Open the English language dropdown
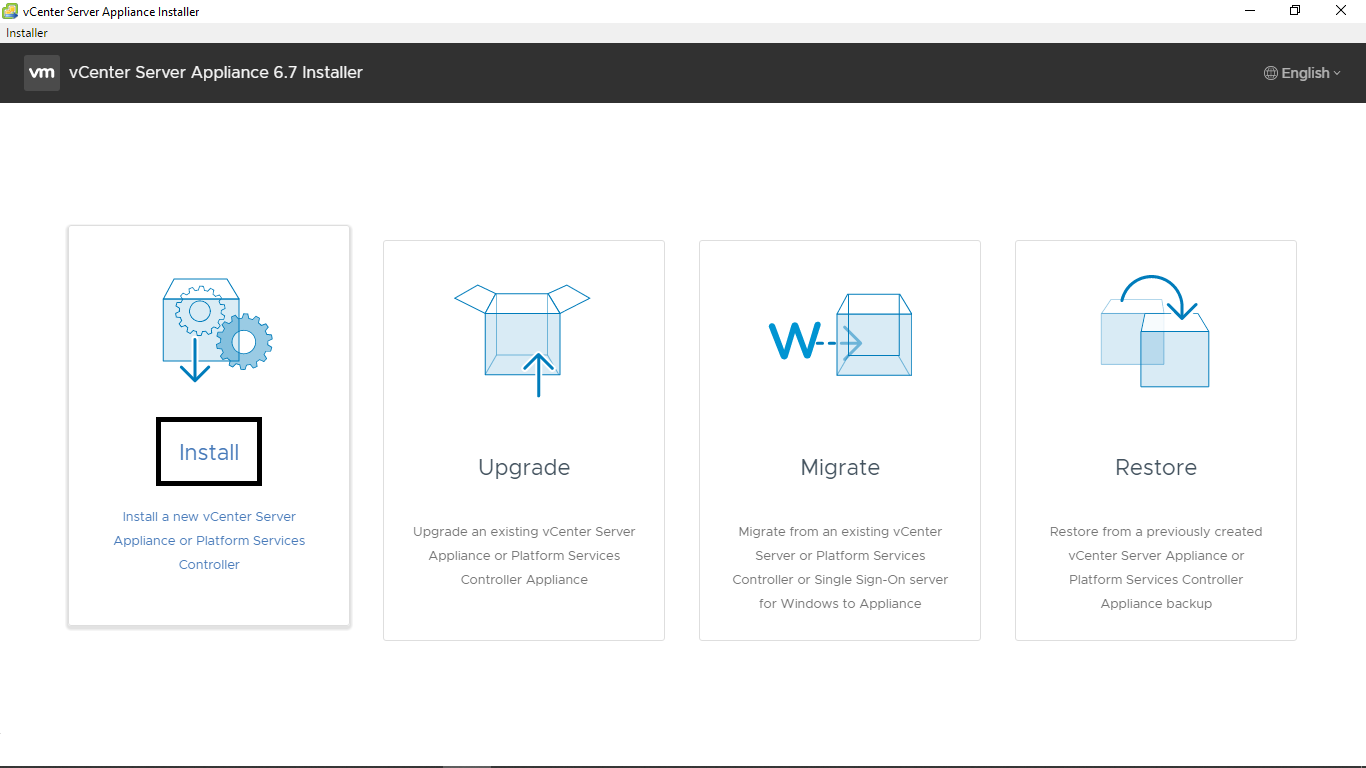The image size is (1366, 768). pyautogui.click(x=1303, y=73)
